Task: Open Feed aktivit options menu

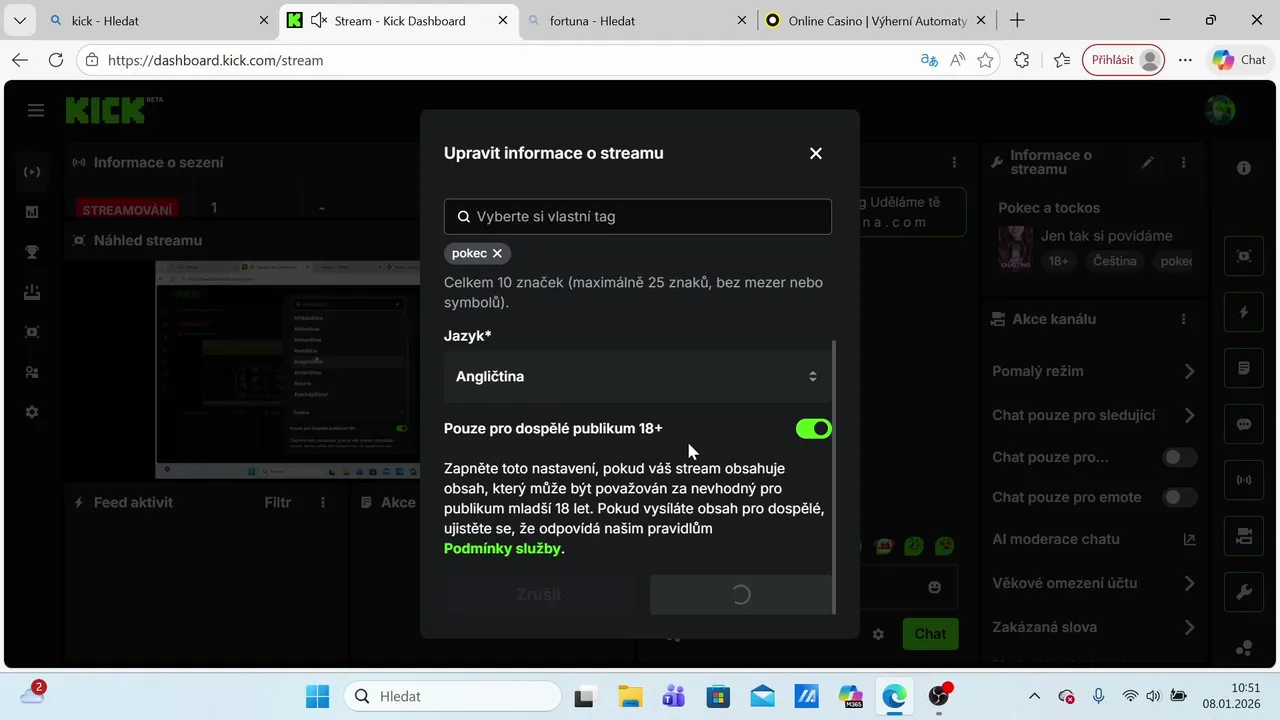Action: tap(322, 502)
